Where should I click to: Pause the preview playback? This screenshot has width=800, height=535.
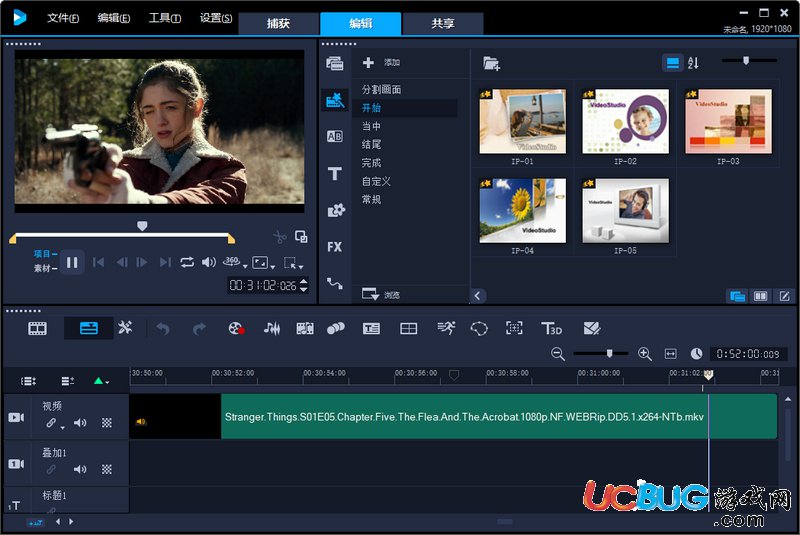click(72, 263)
